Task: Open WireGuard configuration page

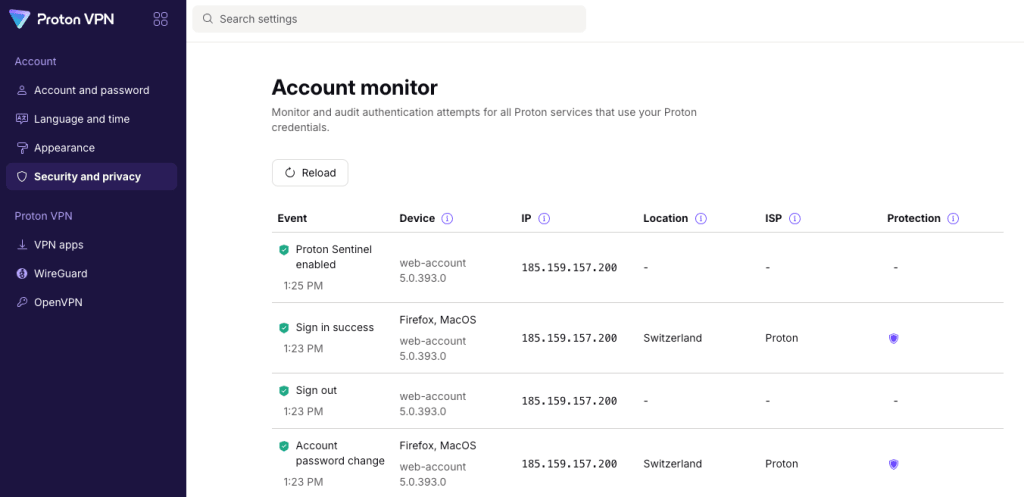Action: pos(91,274)
